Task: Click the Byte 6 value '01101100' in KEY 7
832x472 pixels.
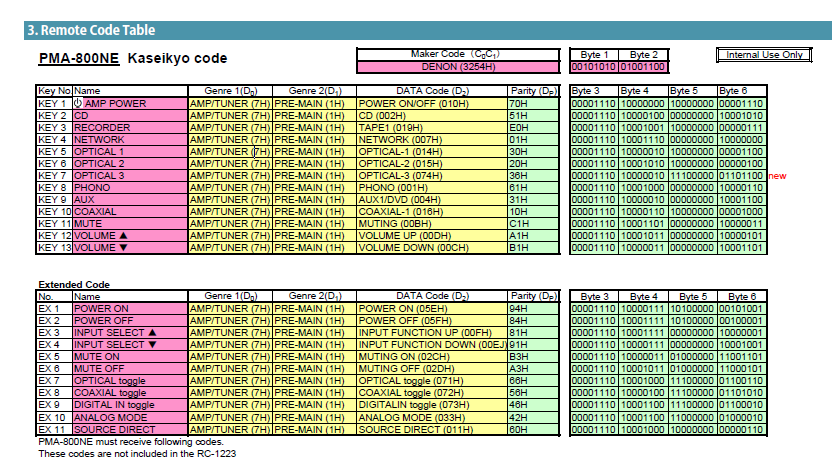Action: pyautogui.click(x=742, y=176)
